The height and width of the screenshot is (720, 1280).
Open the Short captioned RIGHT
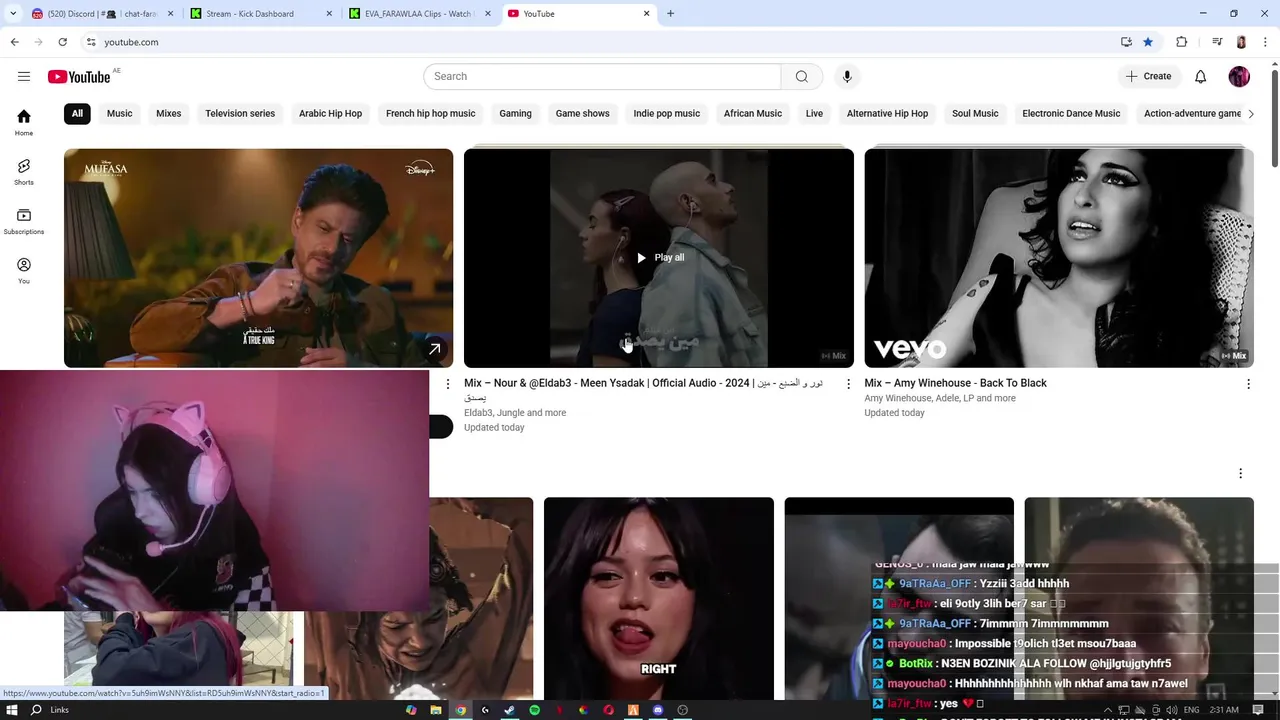[658, 598]
